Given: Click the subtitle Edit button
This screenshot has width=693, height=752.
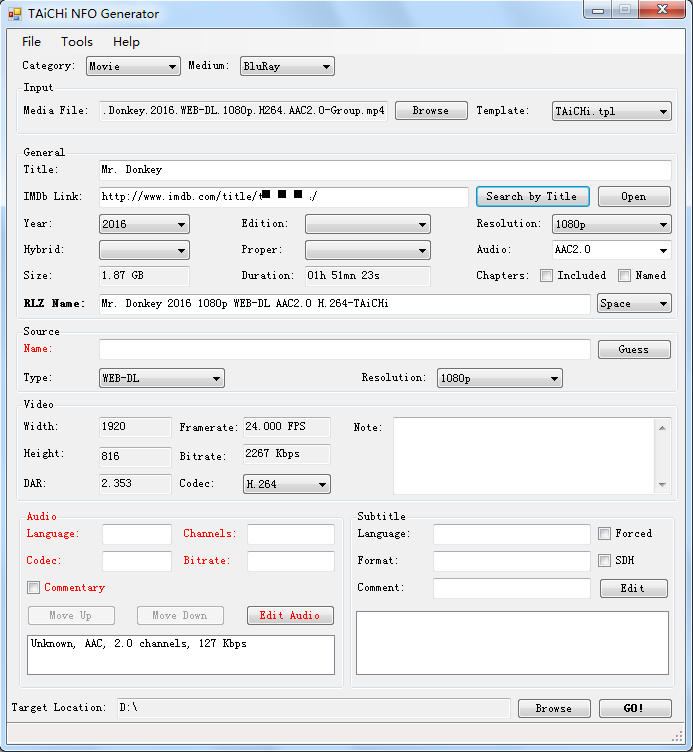Looking at the screenshot, I should point(634,588).
